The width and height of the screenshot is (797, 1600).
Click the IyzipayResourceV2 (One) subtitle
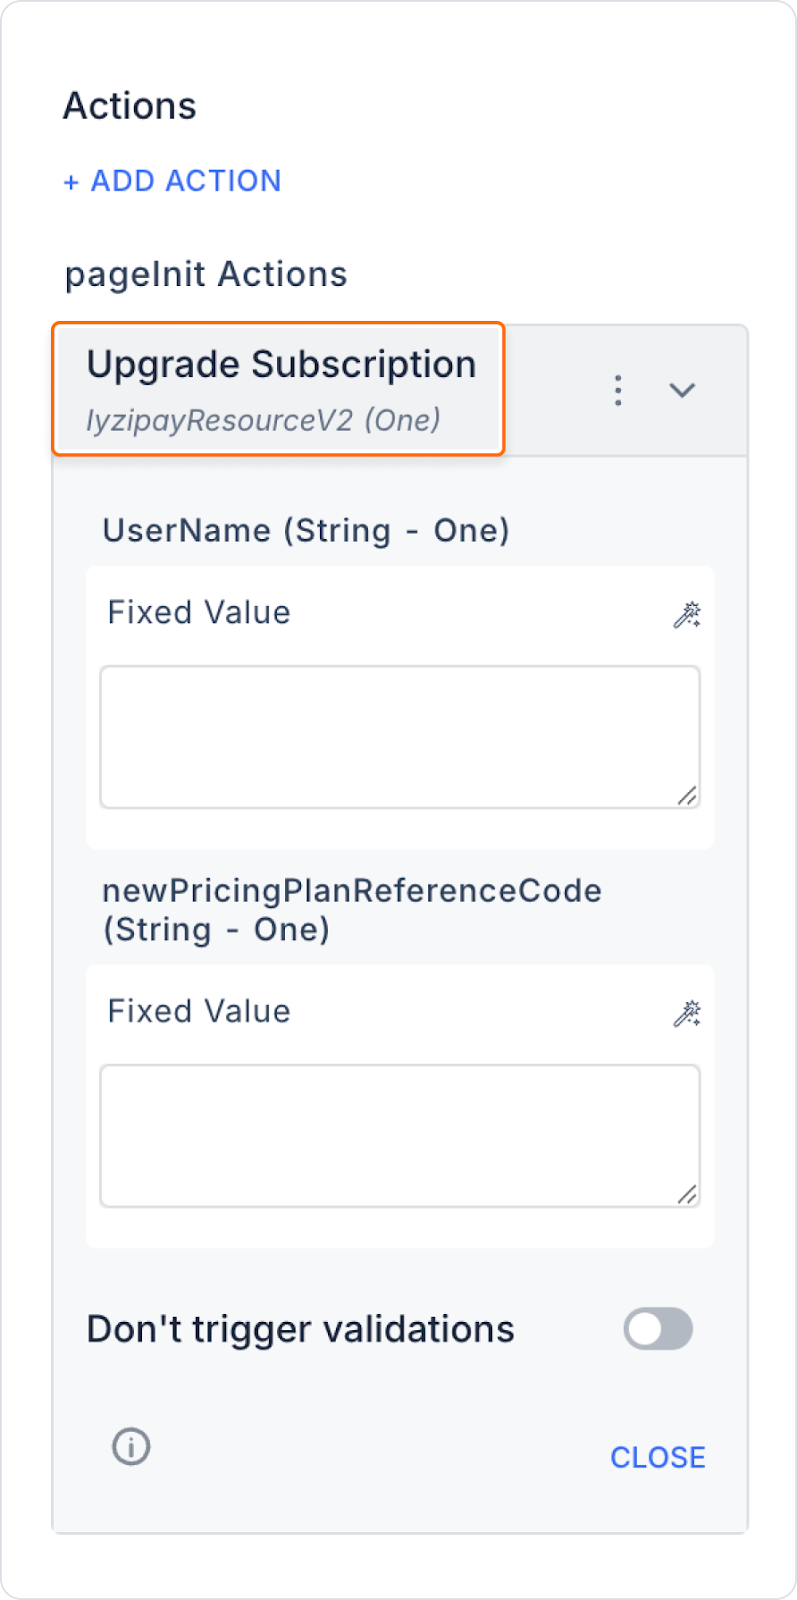tap(263, 420)
